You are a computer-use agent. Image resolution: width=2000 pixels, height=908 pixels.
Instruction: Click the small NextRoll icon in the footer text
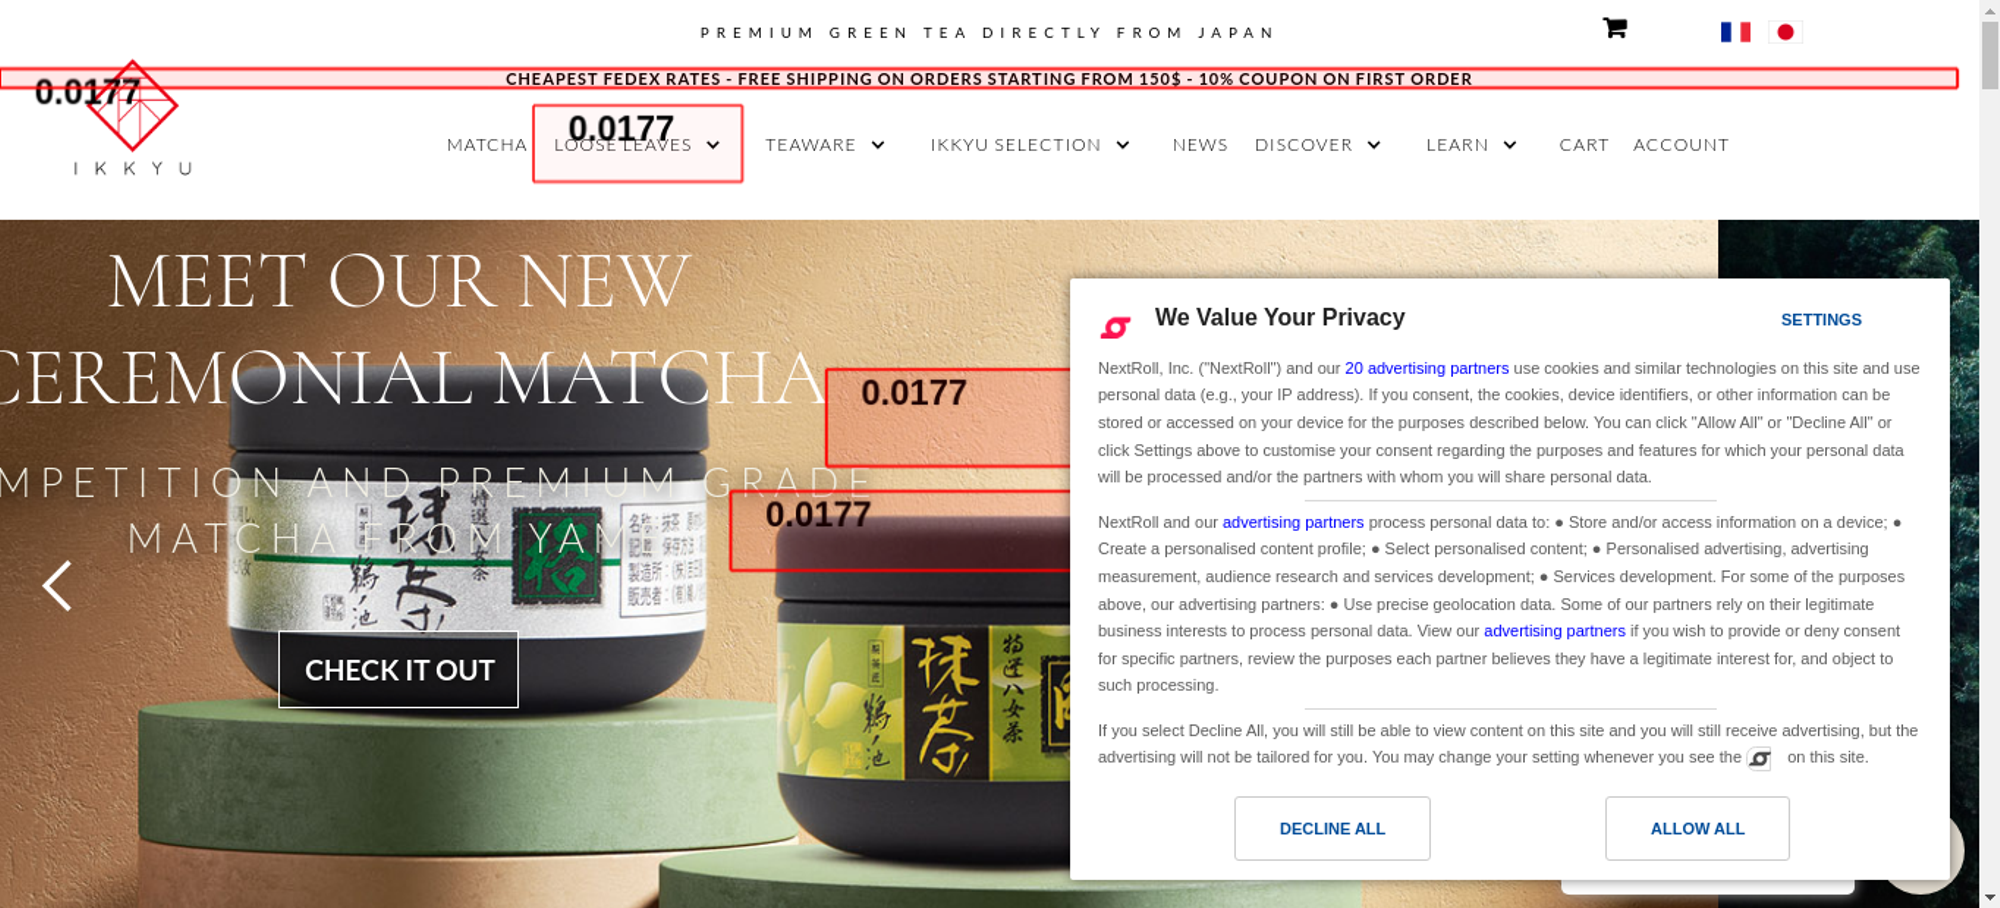point(1759,759)
